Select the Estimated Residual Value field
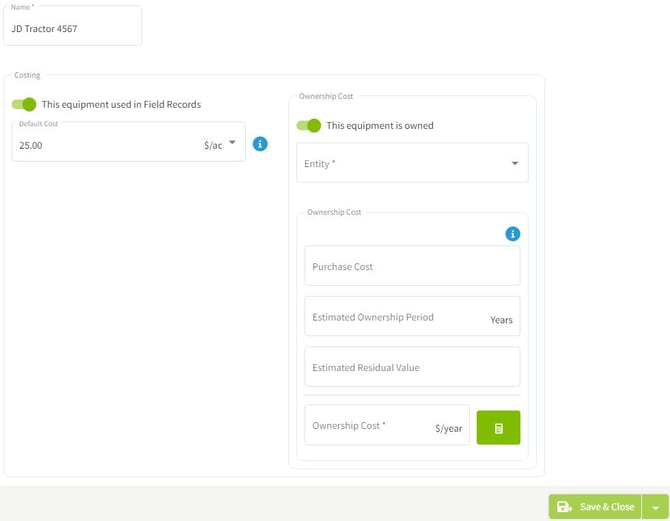Screen dimensions: 670x521 (412, 367)
